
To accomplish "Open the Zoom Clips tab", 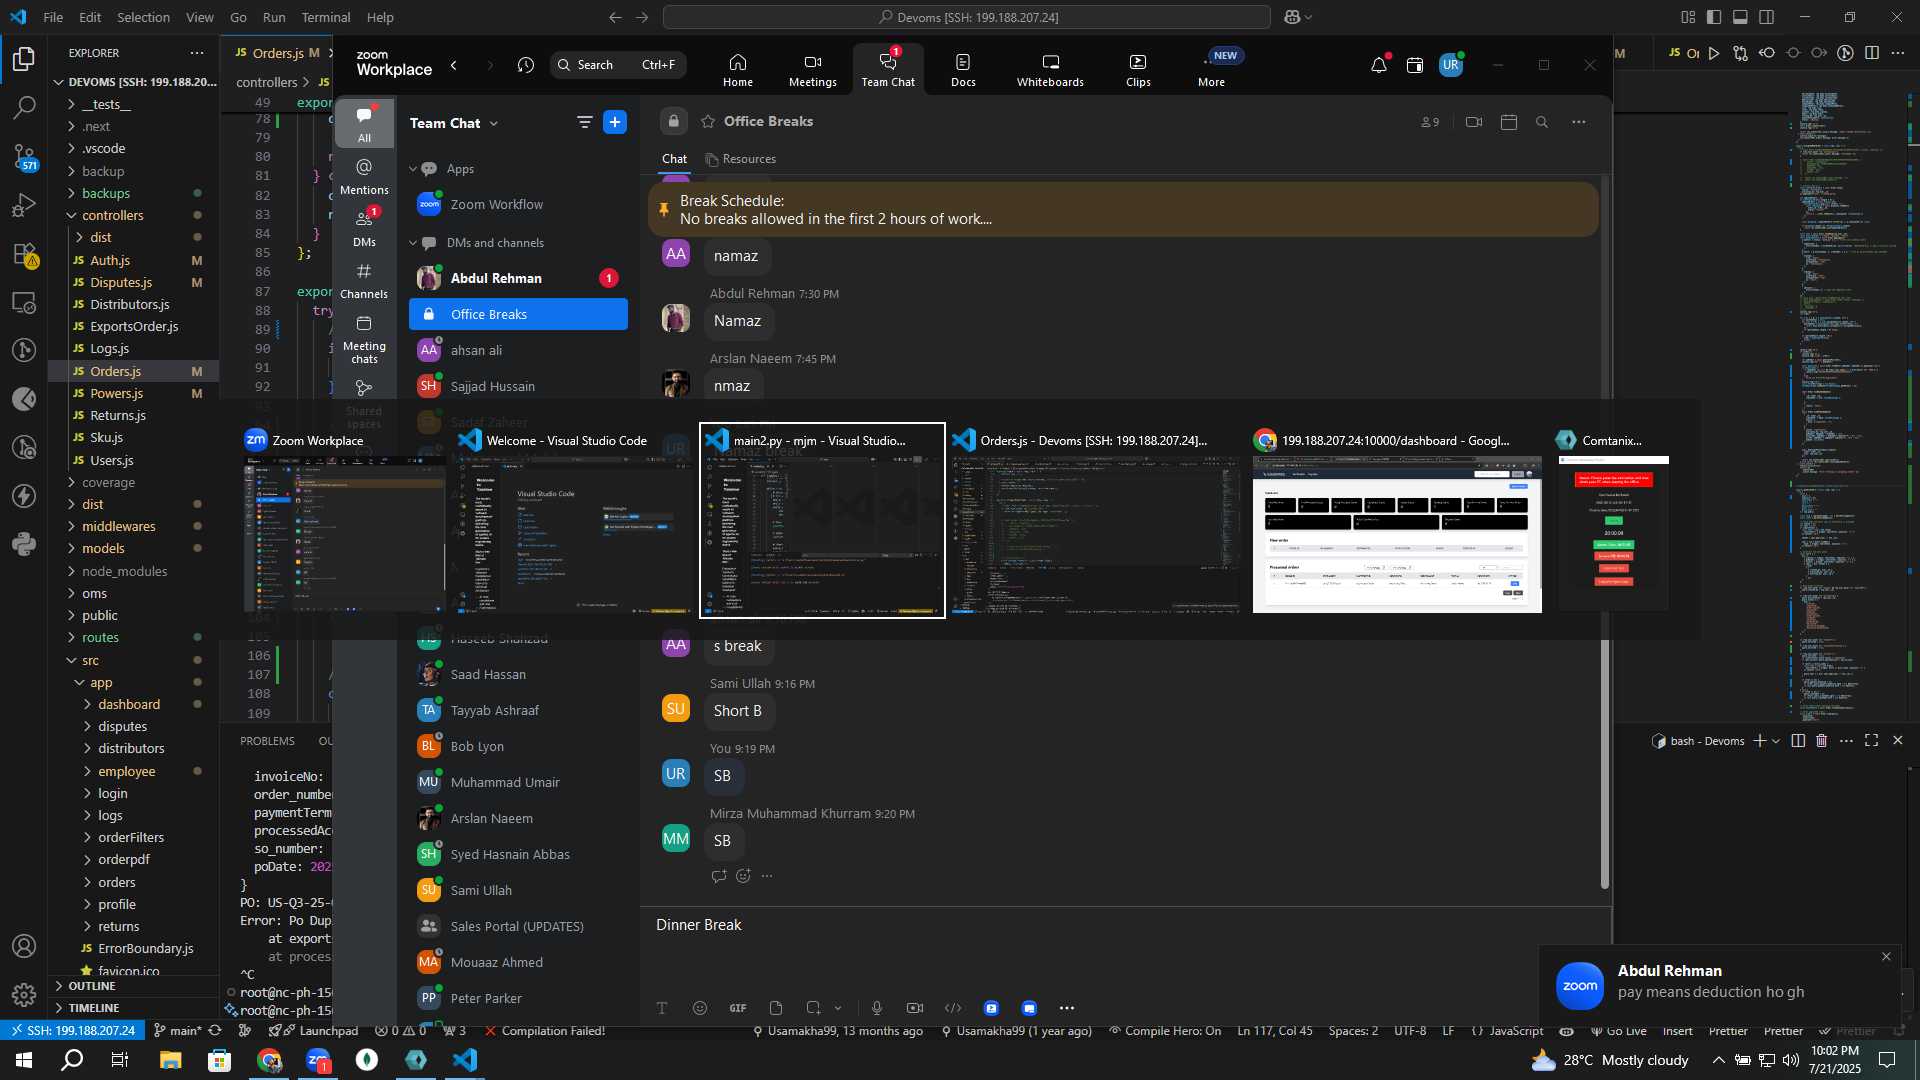I will pos(1138,69).
